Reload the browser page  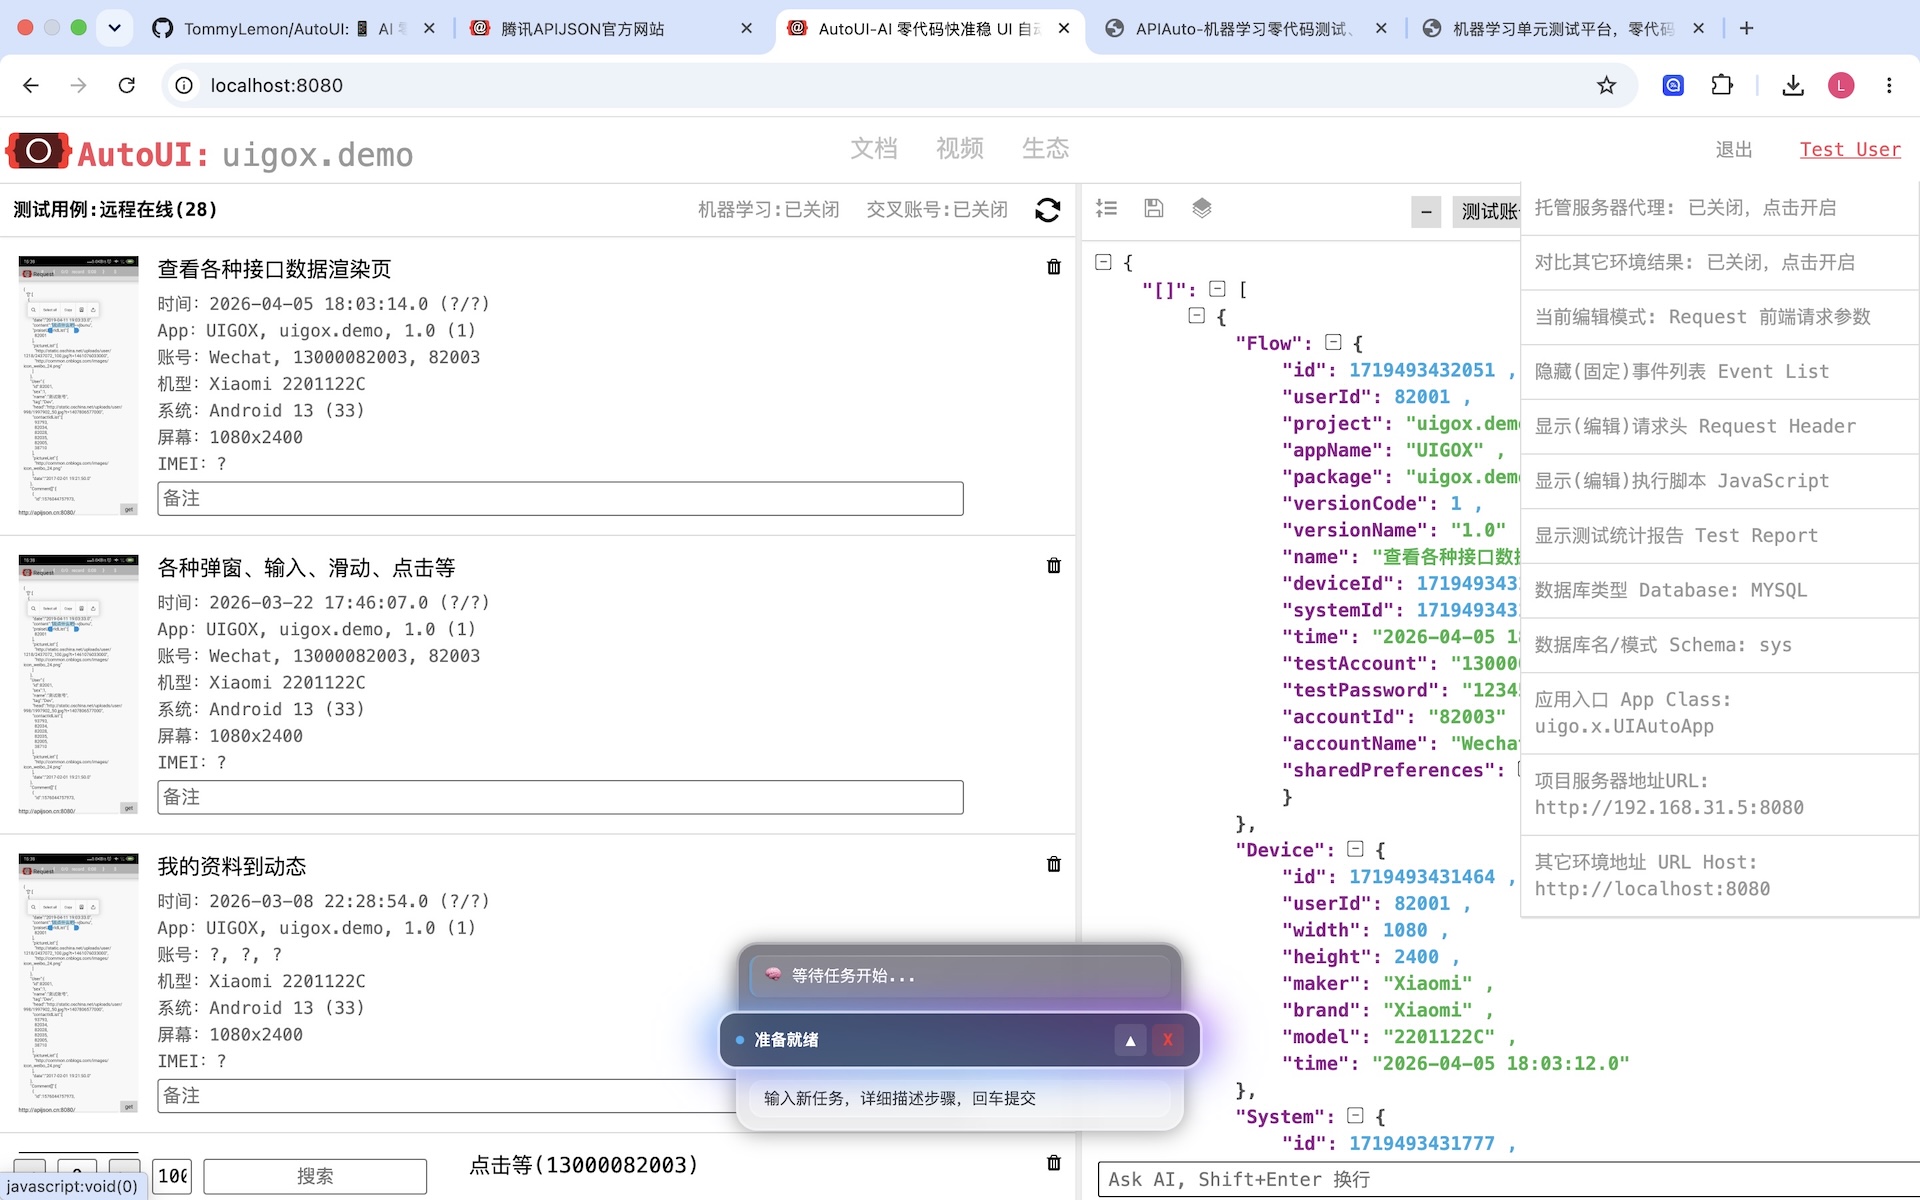click(126, 85)
